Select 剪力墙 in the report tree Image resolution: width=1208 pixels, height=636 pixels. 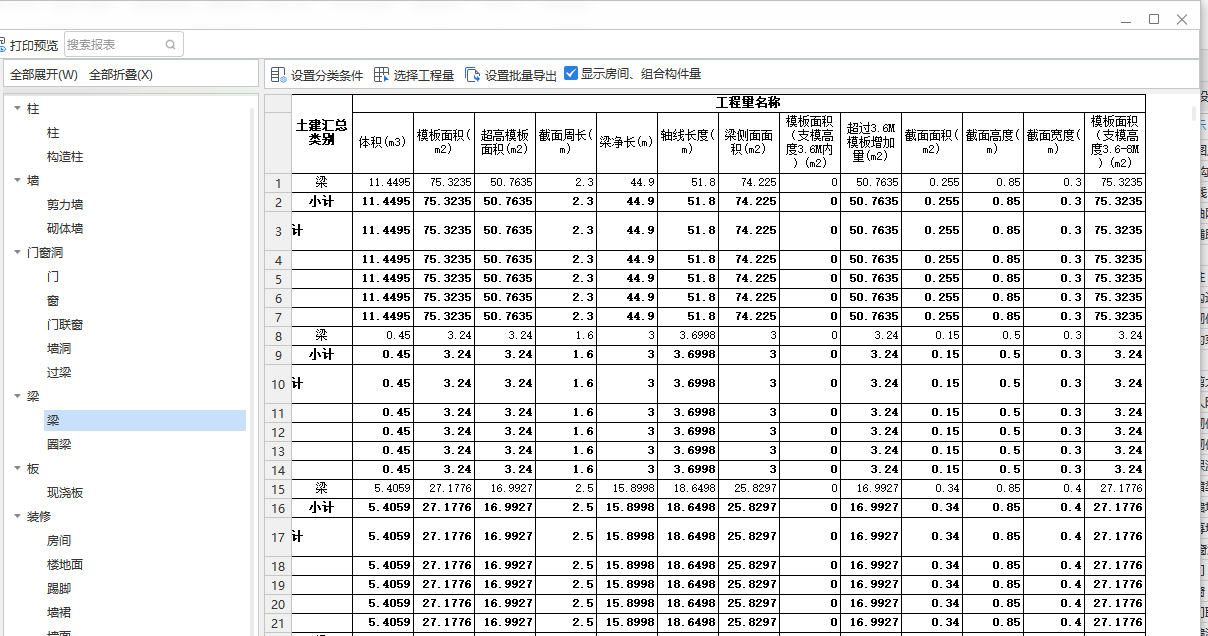coord(65,205)
